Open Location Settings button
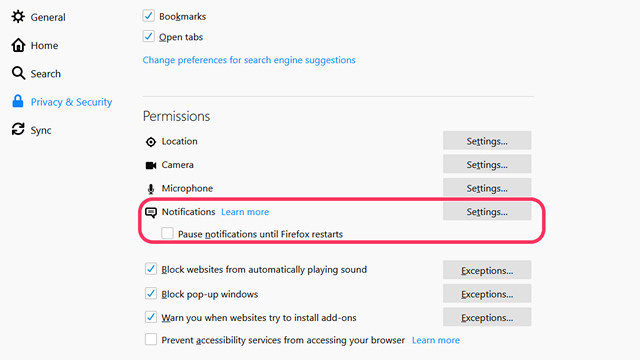The height and width of the screenshot is (360, 640). point(487,141)
